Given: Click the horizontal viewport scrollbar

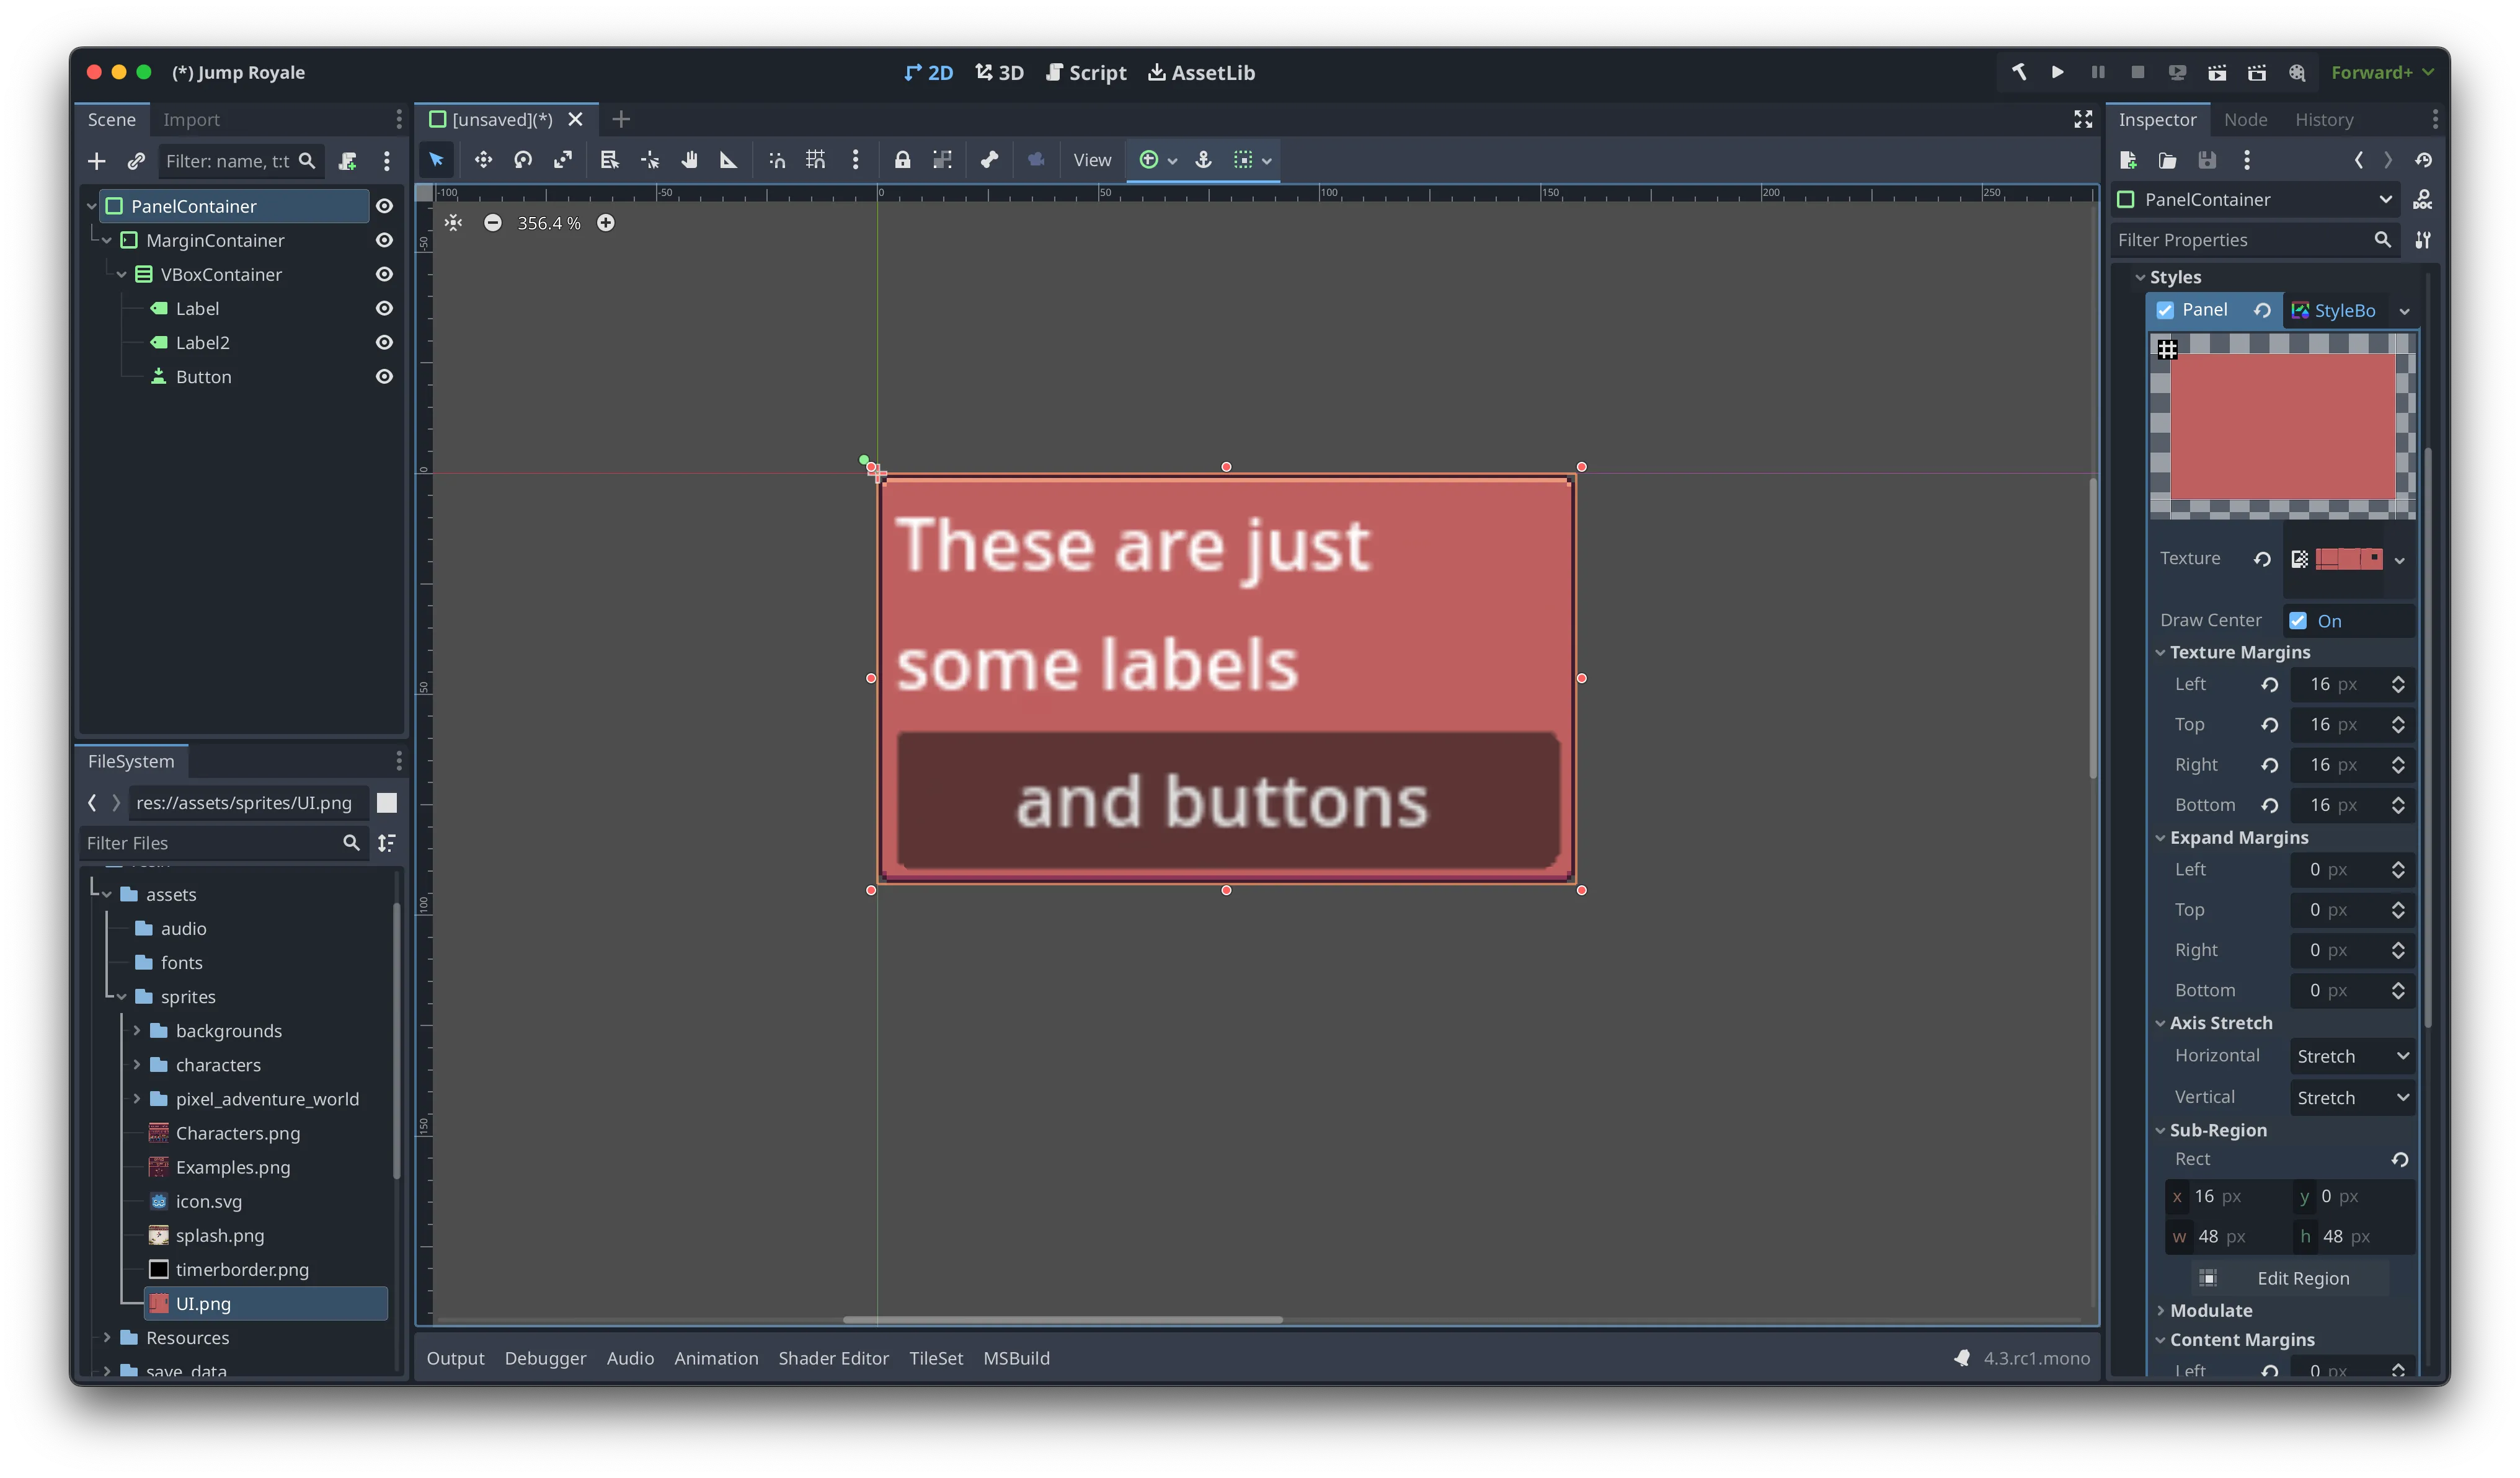Looking at the screenshot, I should tap(1062, 1320).
